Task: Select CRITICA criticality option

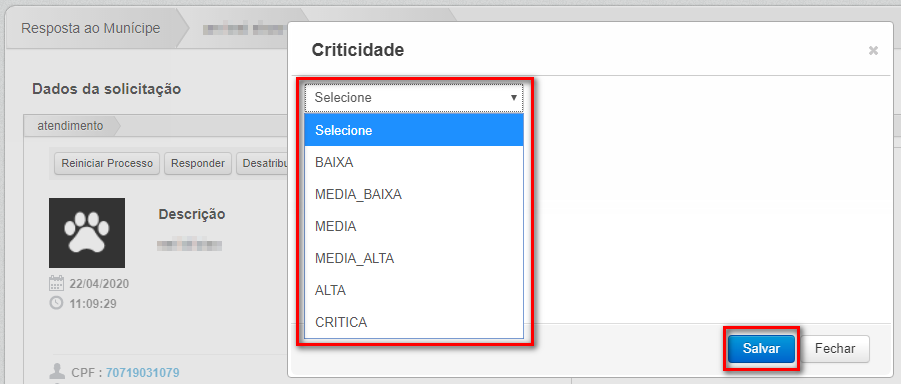Action: pyautogui.click(x=414, y=322)
